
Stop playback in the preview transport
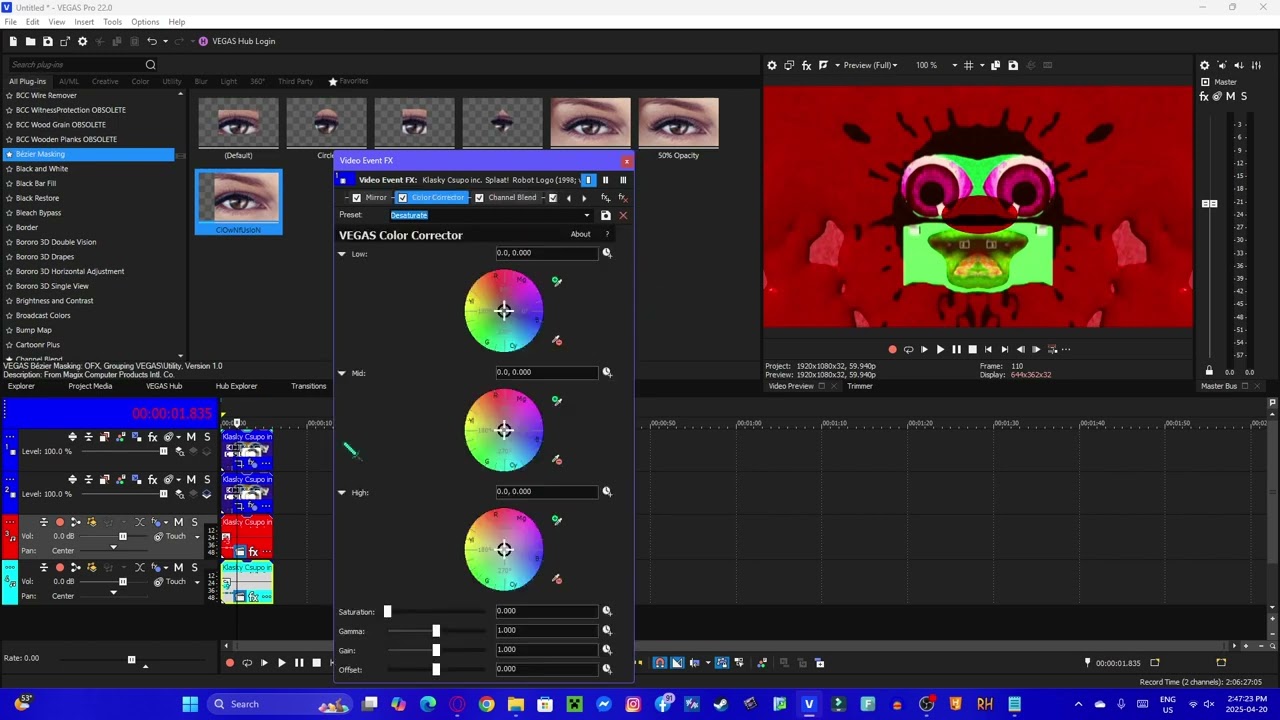pyautogui.click(x=972, y=349)
